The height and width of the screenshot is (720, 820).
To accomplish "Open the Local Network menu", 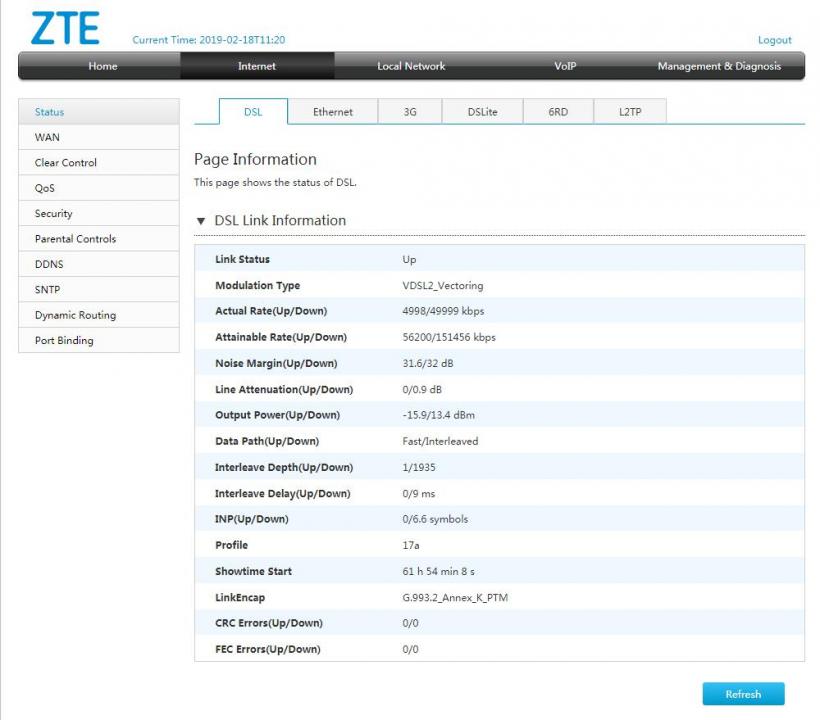I will click(411, 66).
